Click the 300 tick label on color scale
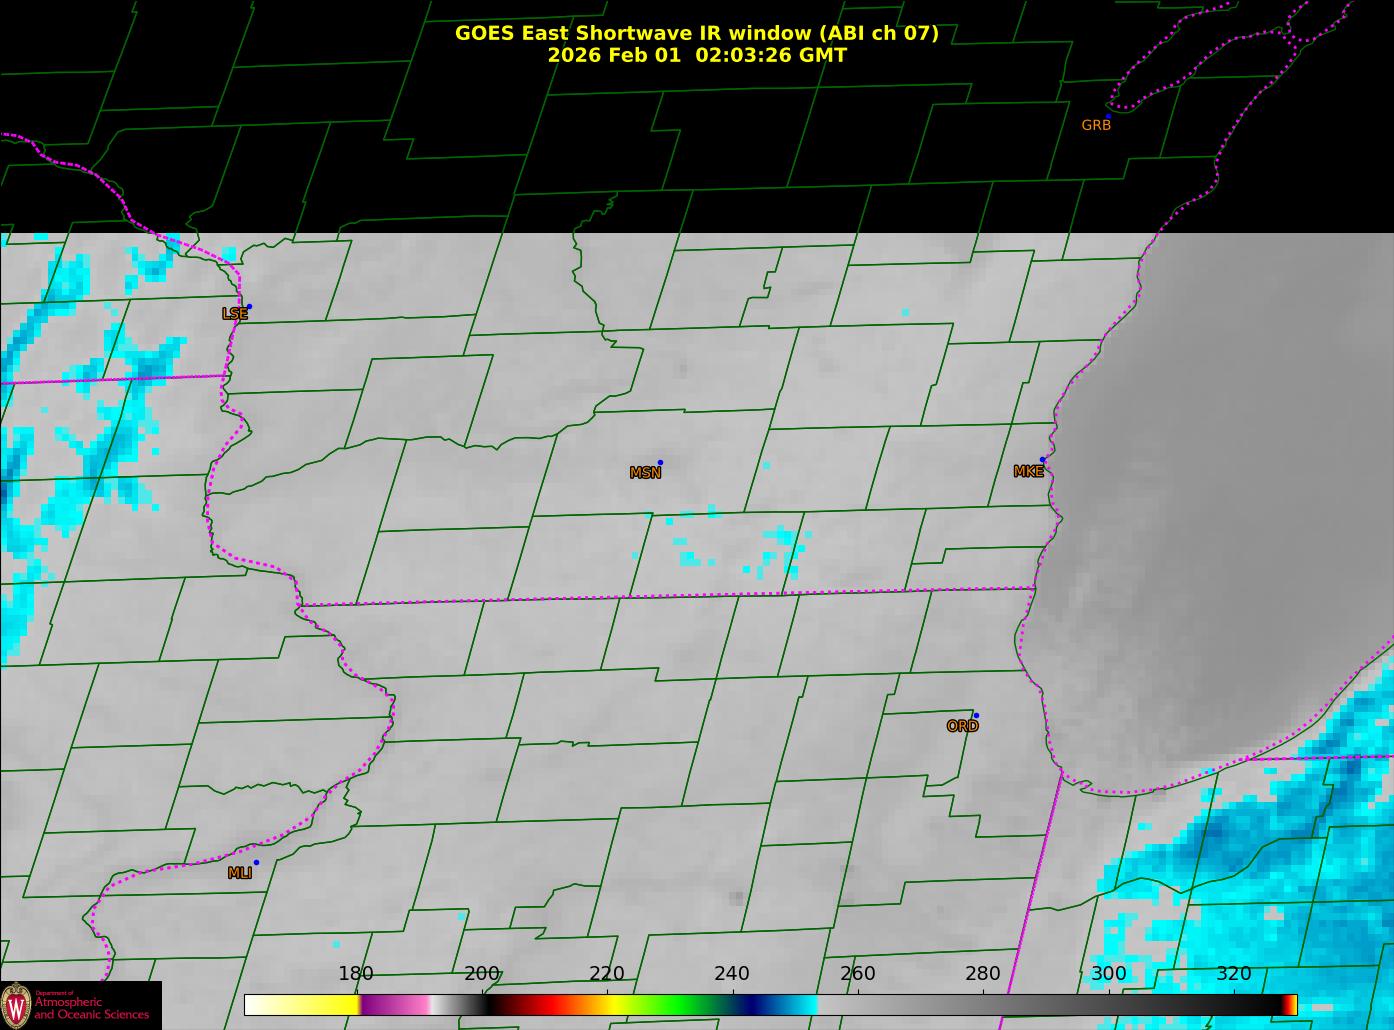This screenshot has width=1394, height=1030. click(1109, 974)
